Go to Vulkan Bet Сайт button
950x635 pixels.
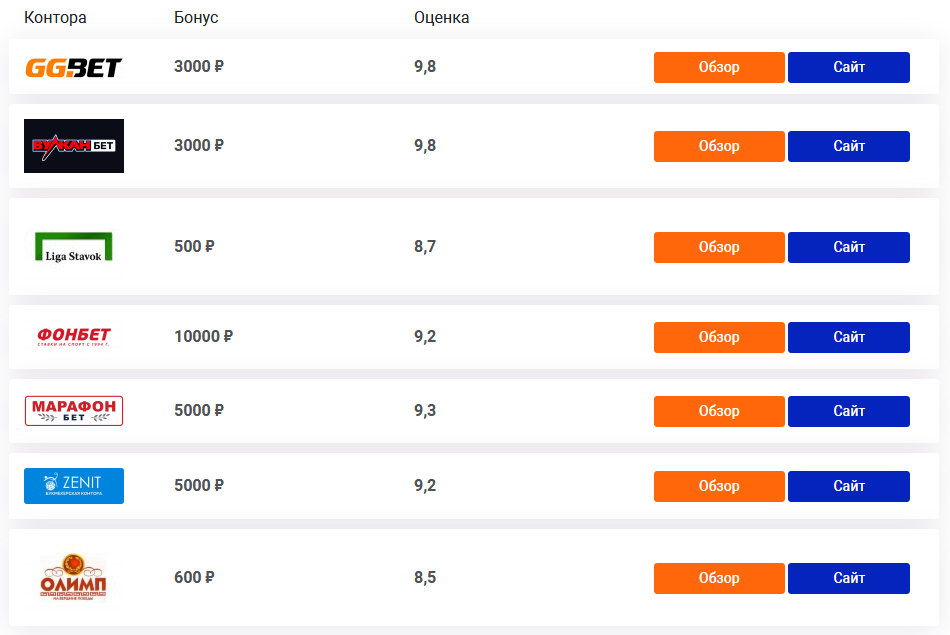coord(849,147)
